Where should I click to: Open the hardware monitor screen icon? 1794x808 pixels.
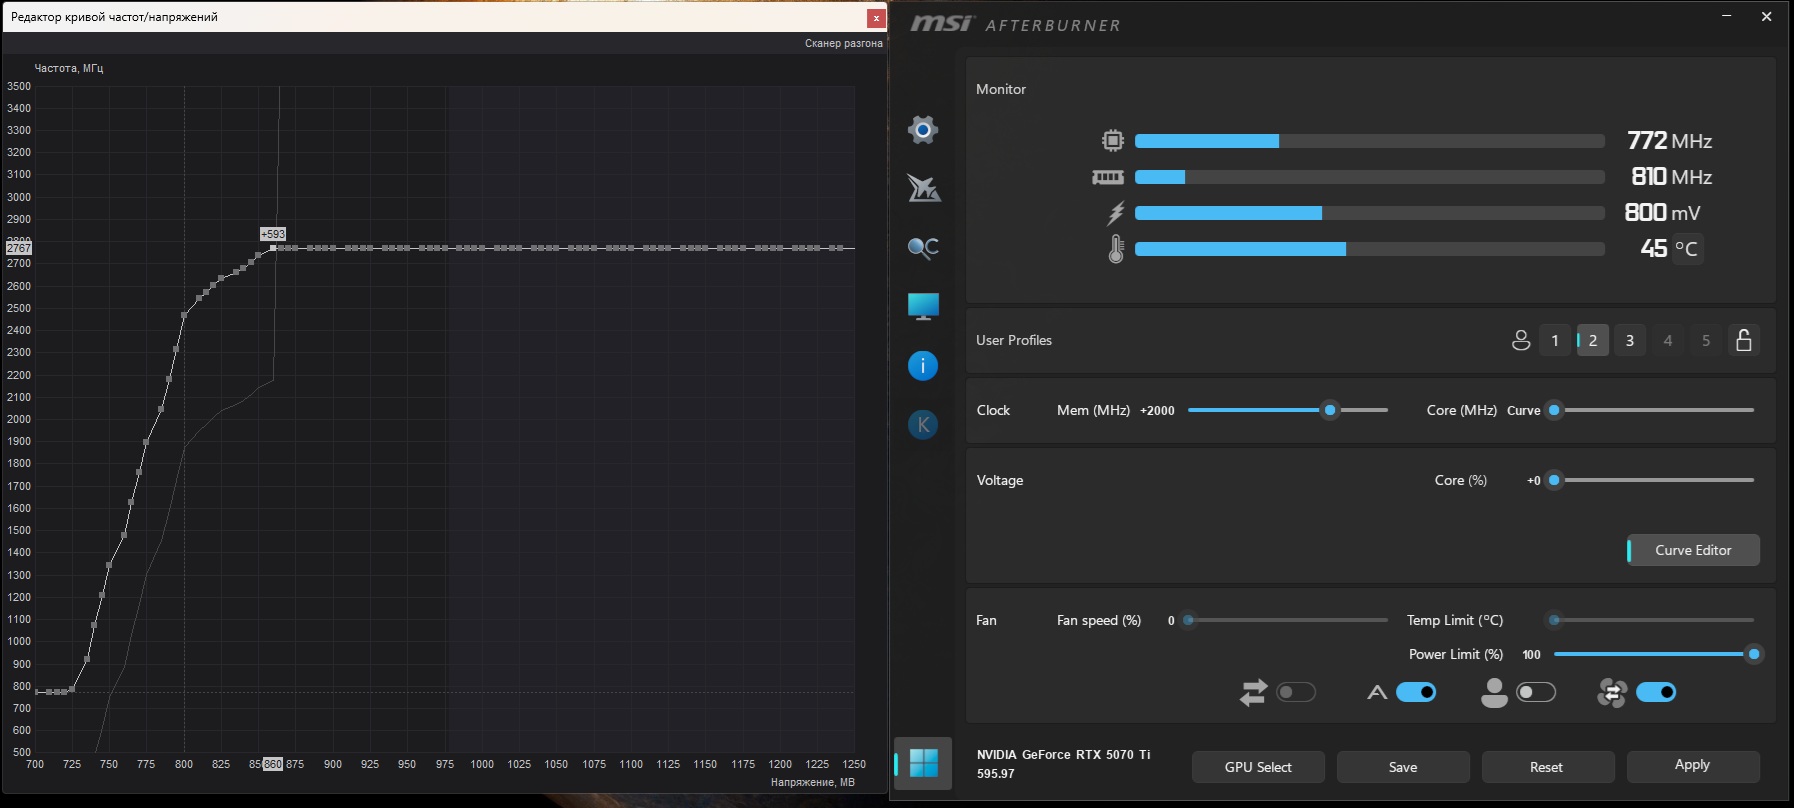(922, 306)
